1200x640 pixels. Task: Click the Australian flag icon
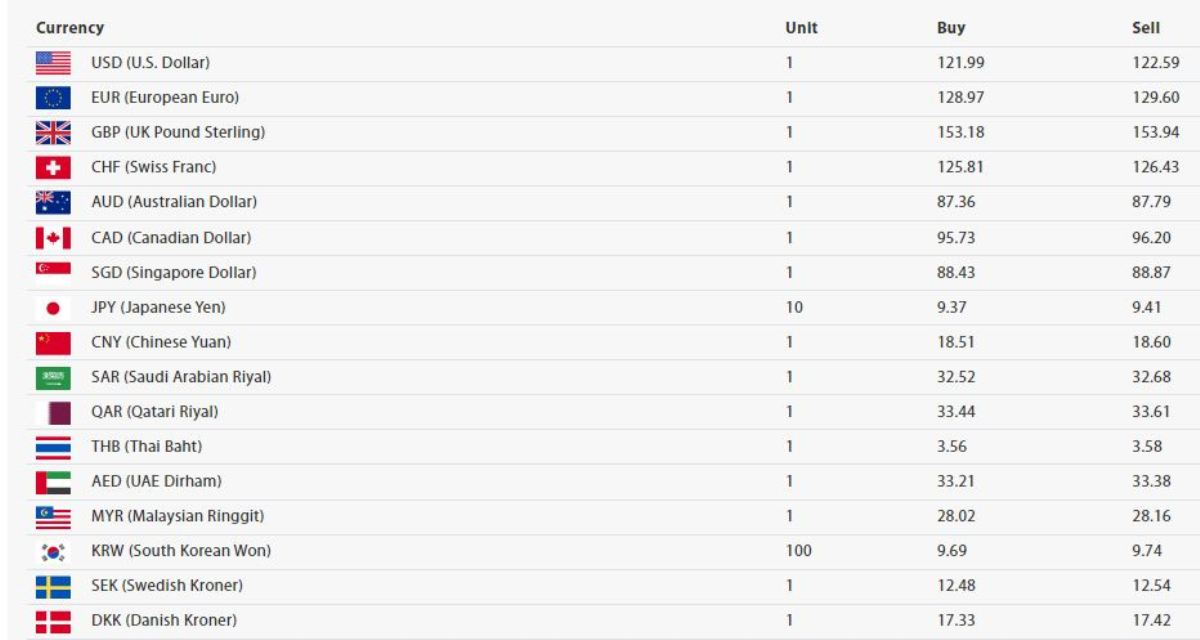tap(53, 202)
